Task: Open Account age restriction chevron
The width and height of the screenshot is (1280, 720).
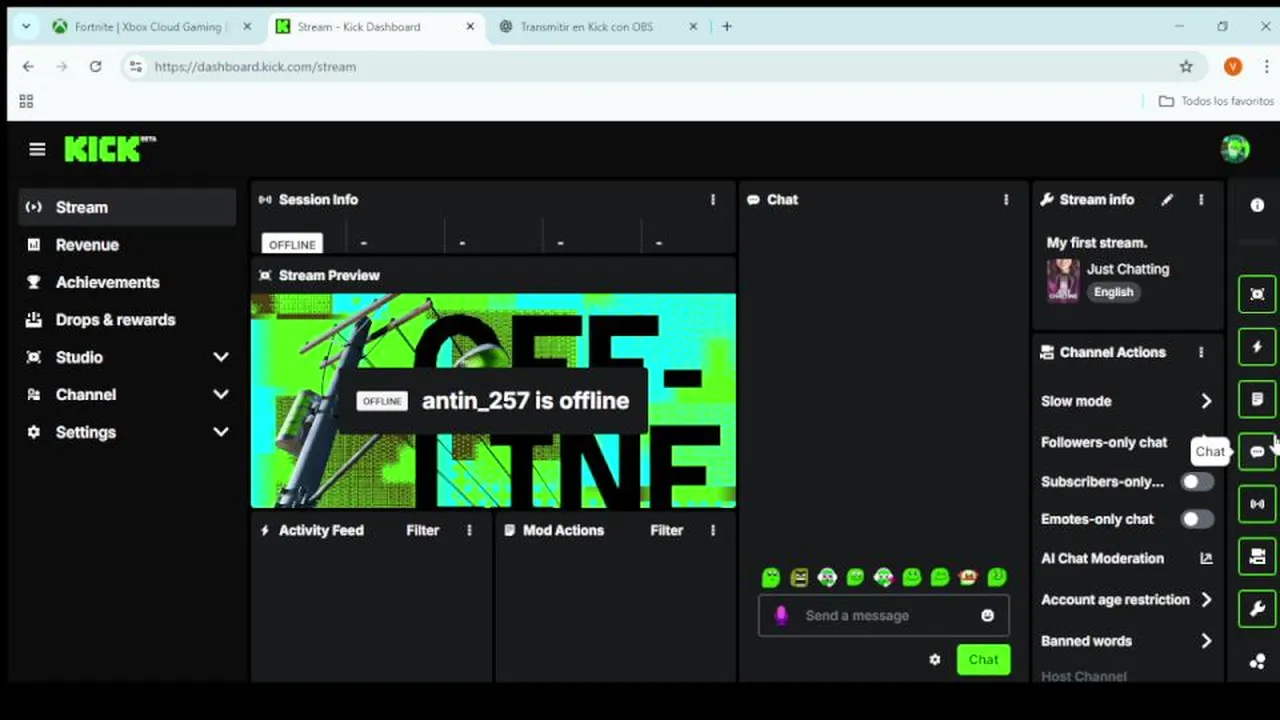Action: coord(1206,600)
